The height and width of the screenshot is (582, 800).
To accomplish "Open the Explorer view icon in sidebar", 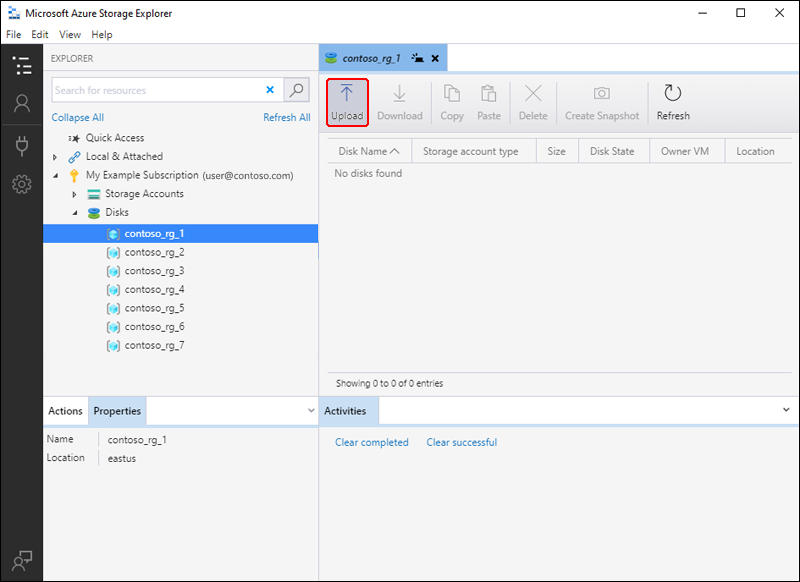I will (22, 66).
